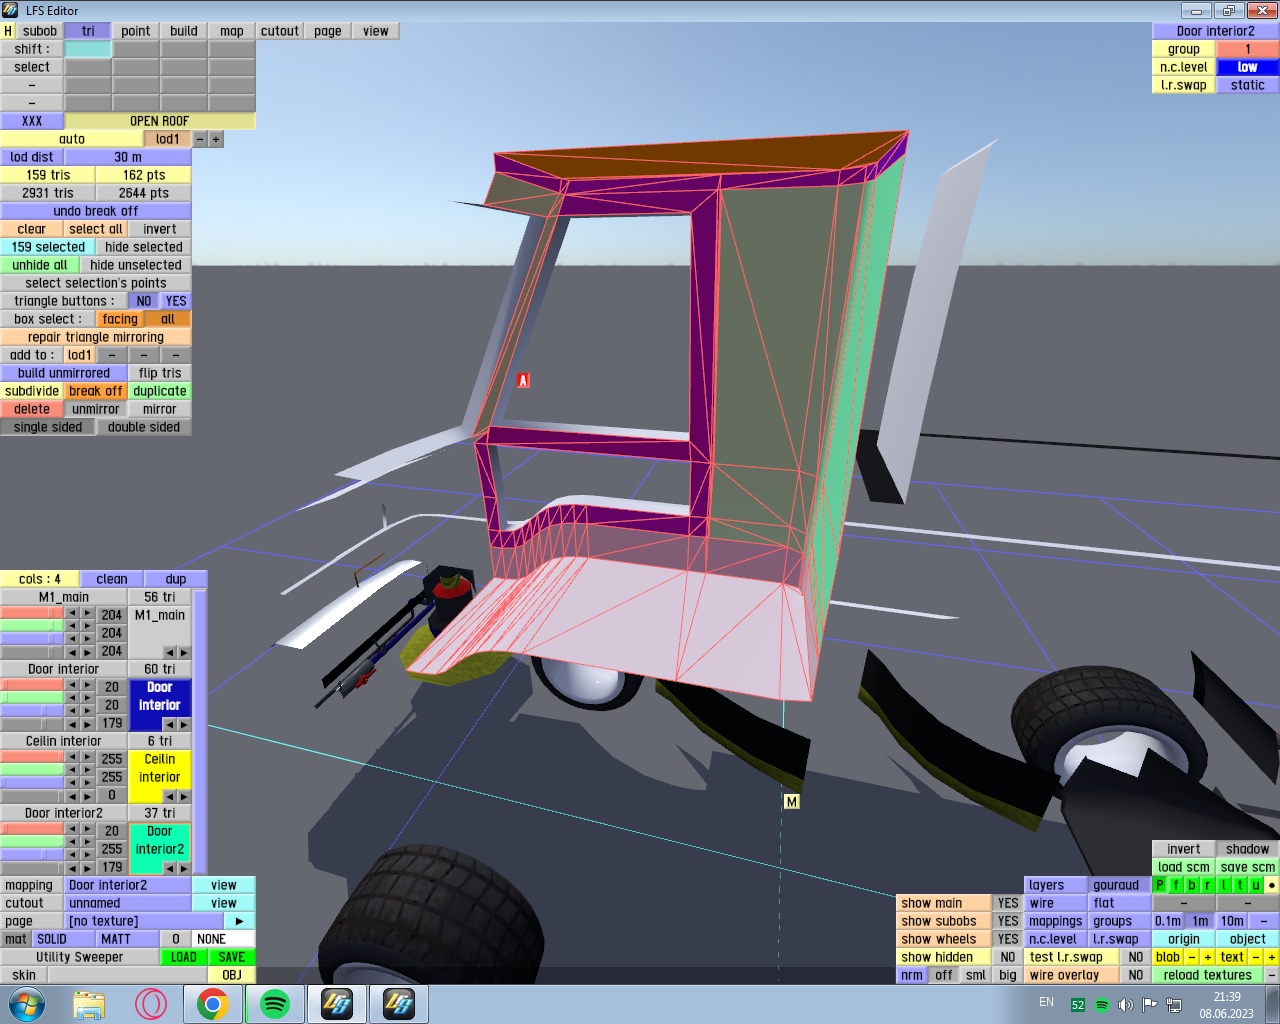The height and width of the screenshot is (1024, 1280).
Task: Open the cutout unnamed selector
Action: (128, 903)
